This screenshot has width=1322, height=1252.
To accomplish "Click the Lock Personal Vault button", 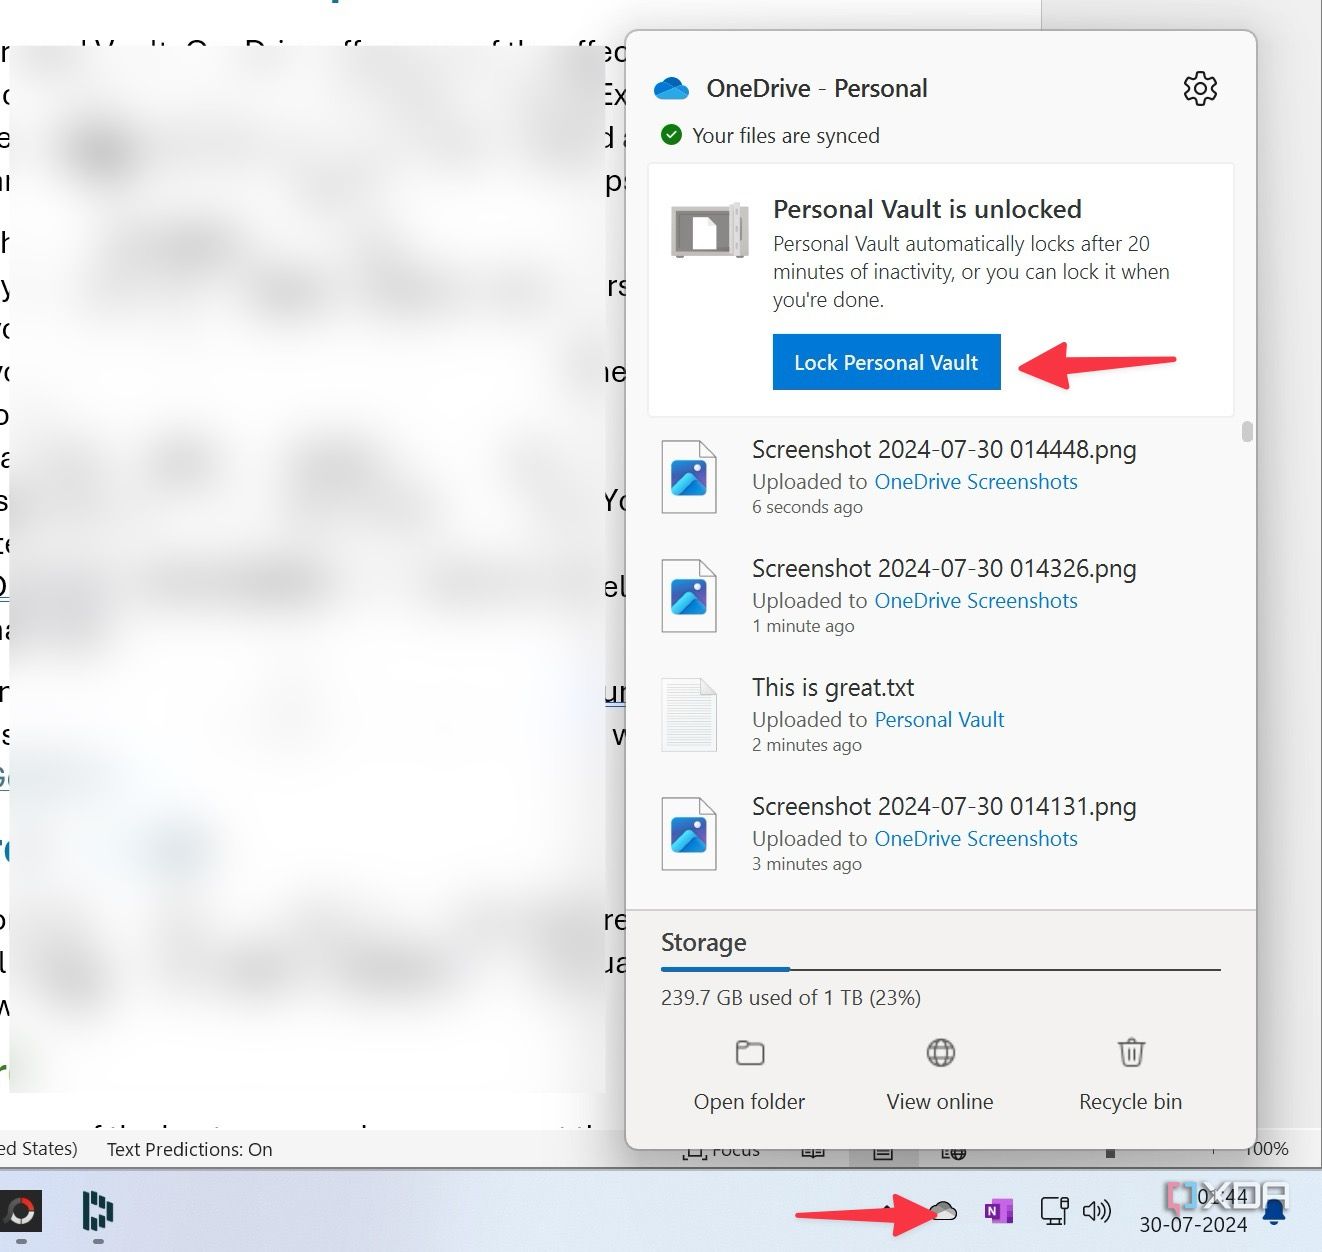I will (886, 362).
